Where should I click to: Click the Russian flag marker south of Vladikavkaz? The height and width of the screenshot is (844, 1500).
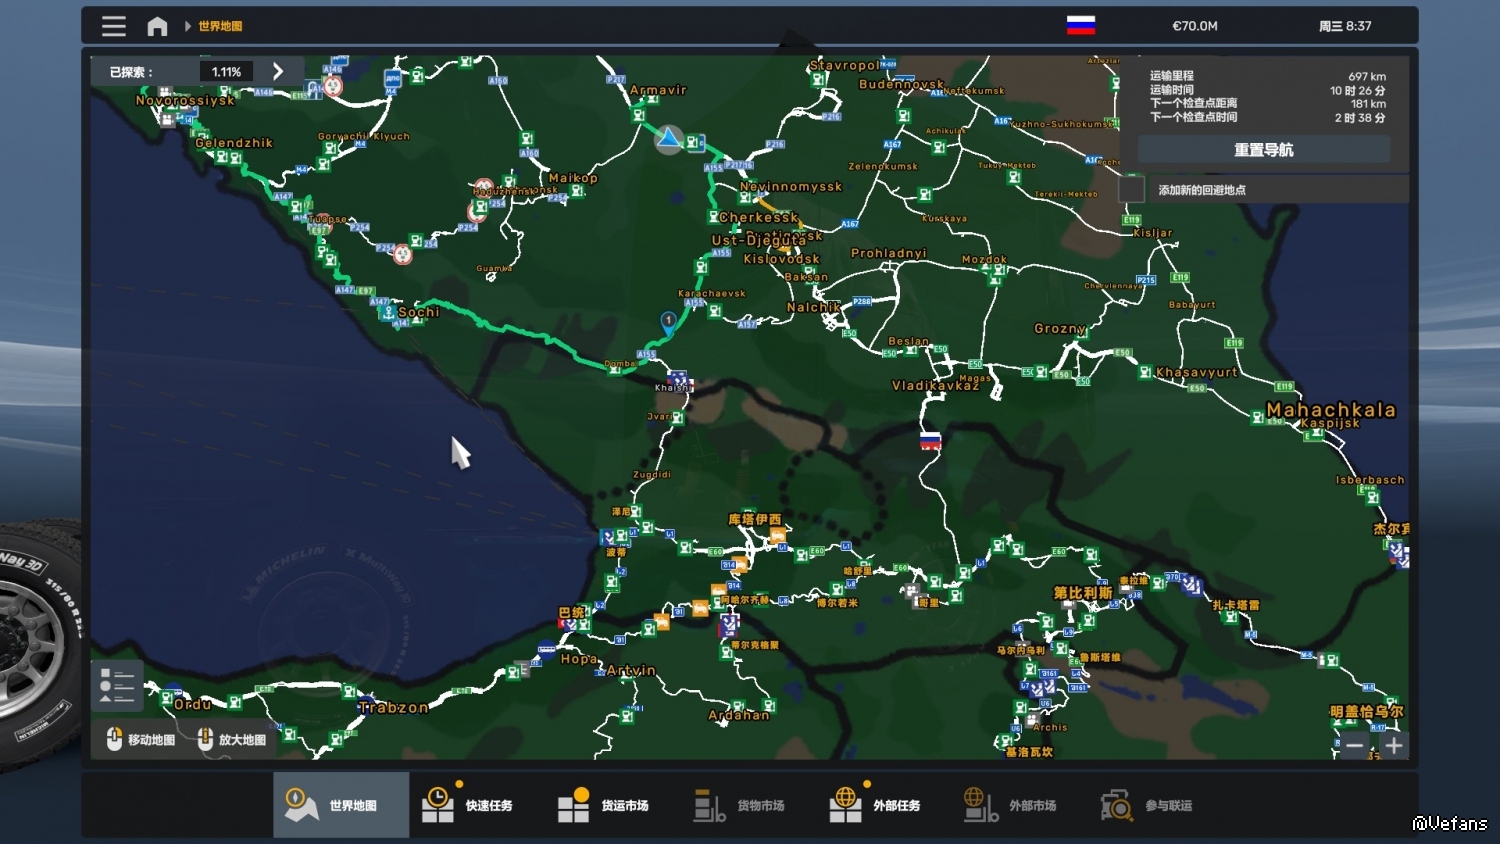930,440
